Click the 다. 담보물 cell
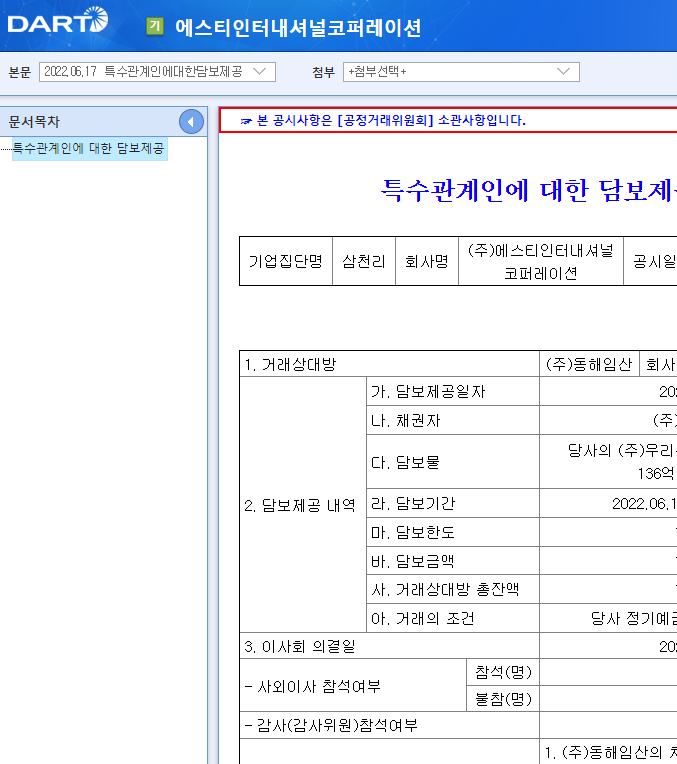This screenshot has width=677, height=764. 453,461
